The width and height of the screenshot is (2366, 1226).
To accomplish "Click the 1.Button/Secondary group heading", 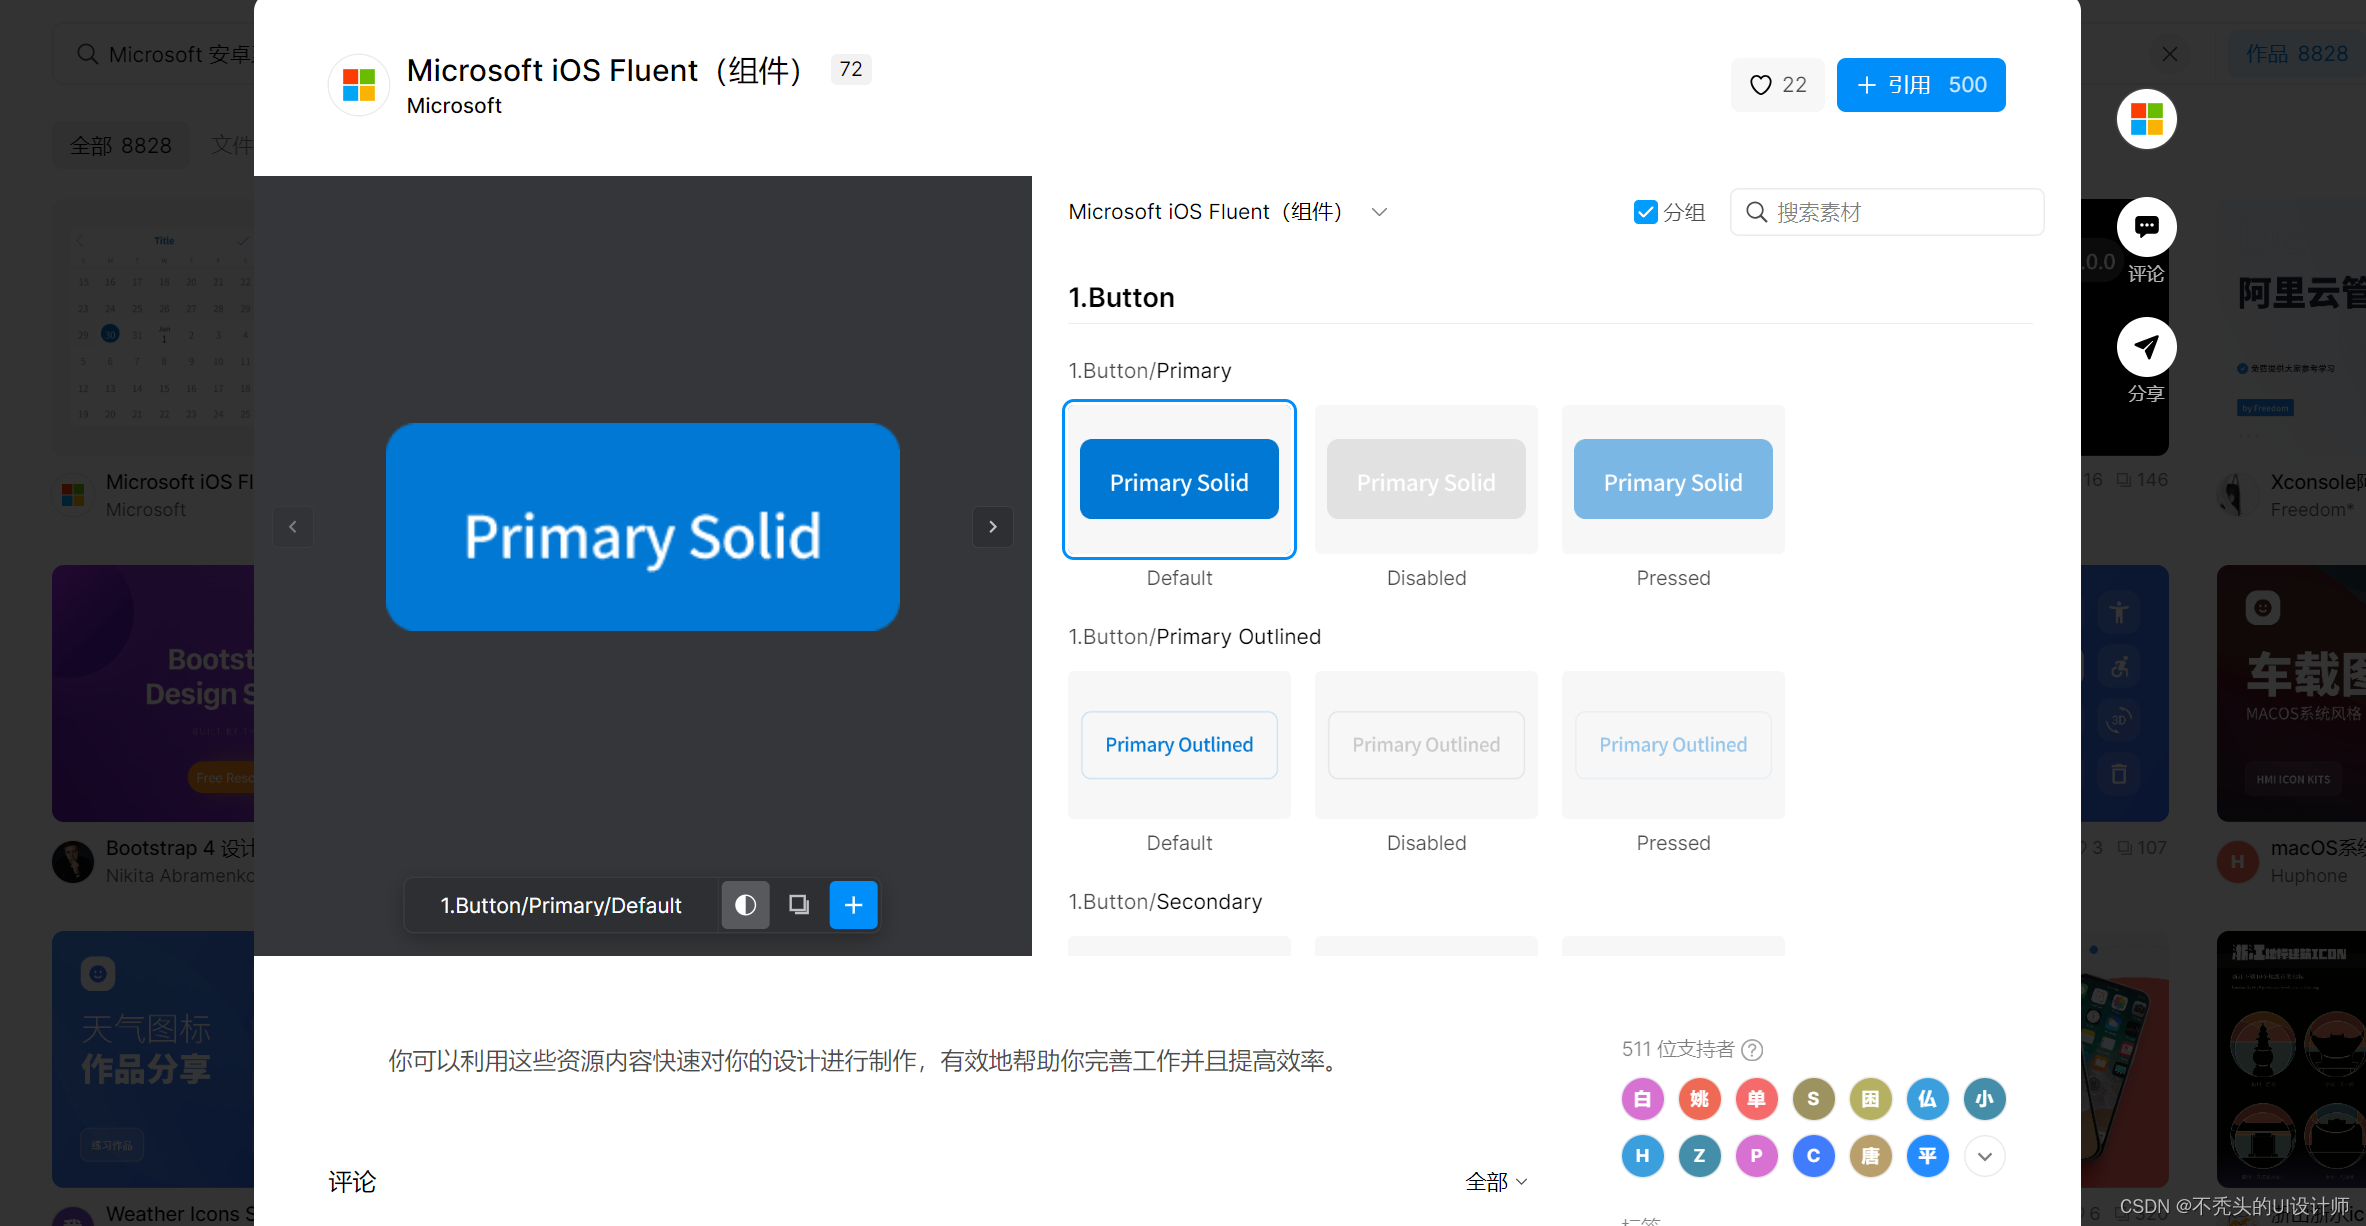I will click(x=1165, y=902).
